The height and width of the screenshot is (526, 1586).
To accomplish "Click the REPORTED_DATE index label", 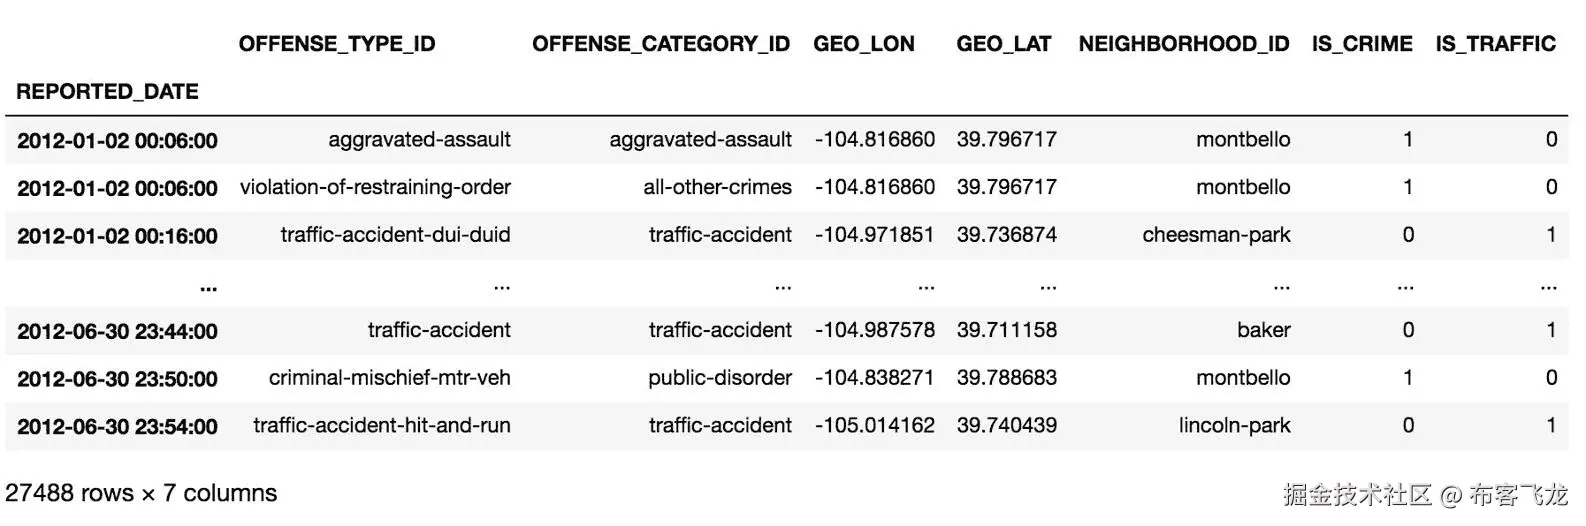I will 107,92.
